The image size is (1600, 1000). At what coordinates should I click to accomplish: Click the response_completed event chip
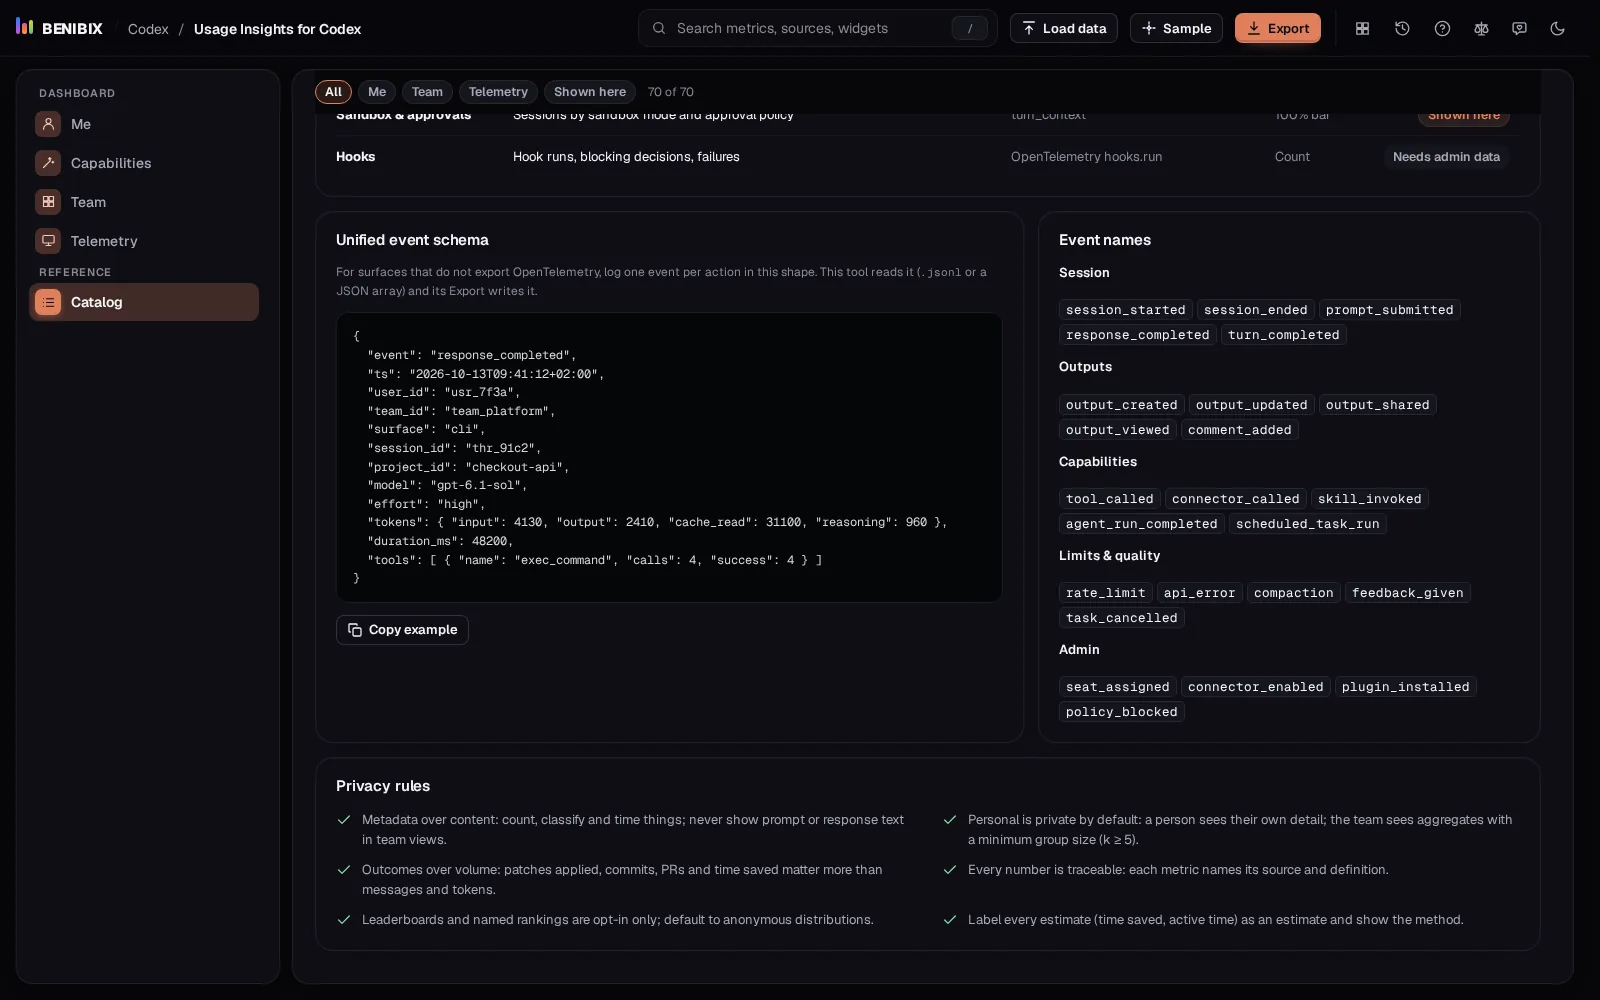pyautogui.click(x=1137, y=335)
